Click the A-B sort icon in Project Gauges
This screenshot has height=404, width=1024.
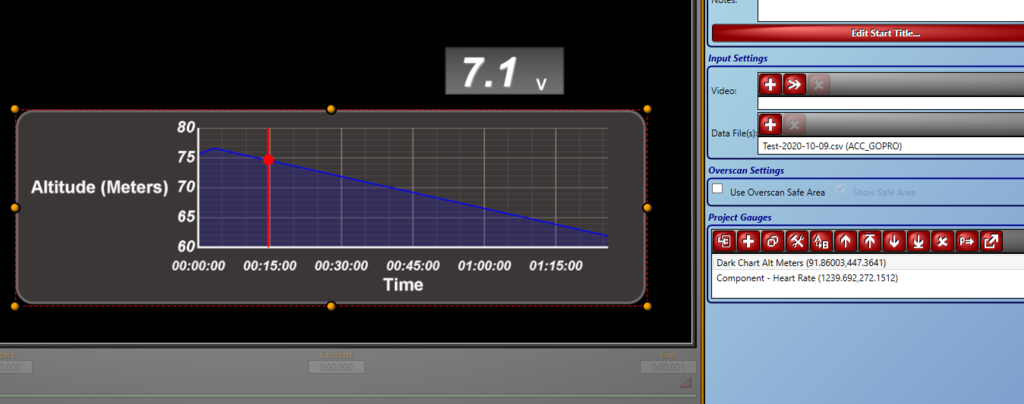(820, 241)
